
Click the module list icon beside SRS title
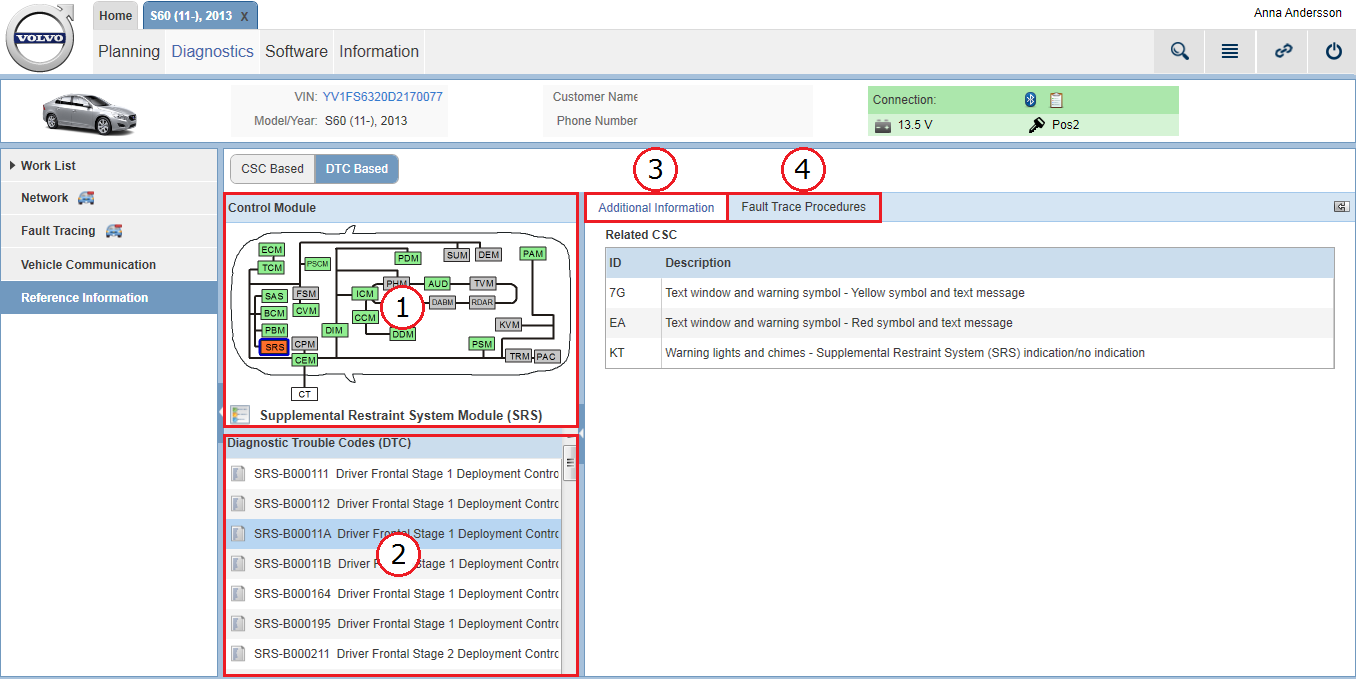click(x=240, y=414)
